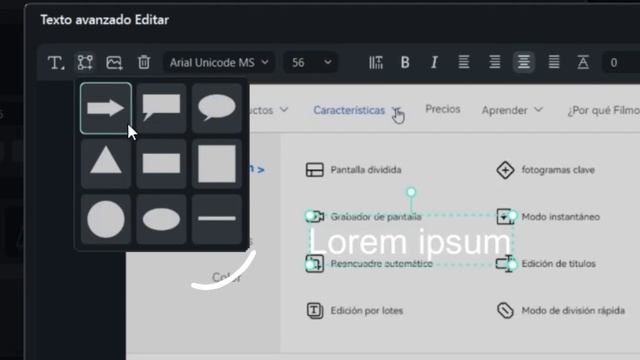Choose the ellipse shape
The width and height of the screenshot is (640, 360).
(x=161, y=219)
